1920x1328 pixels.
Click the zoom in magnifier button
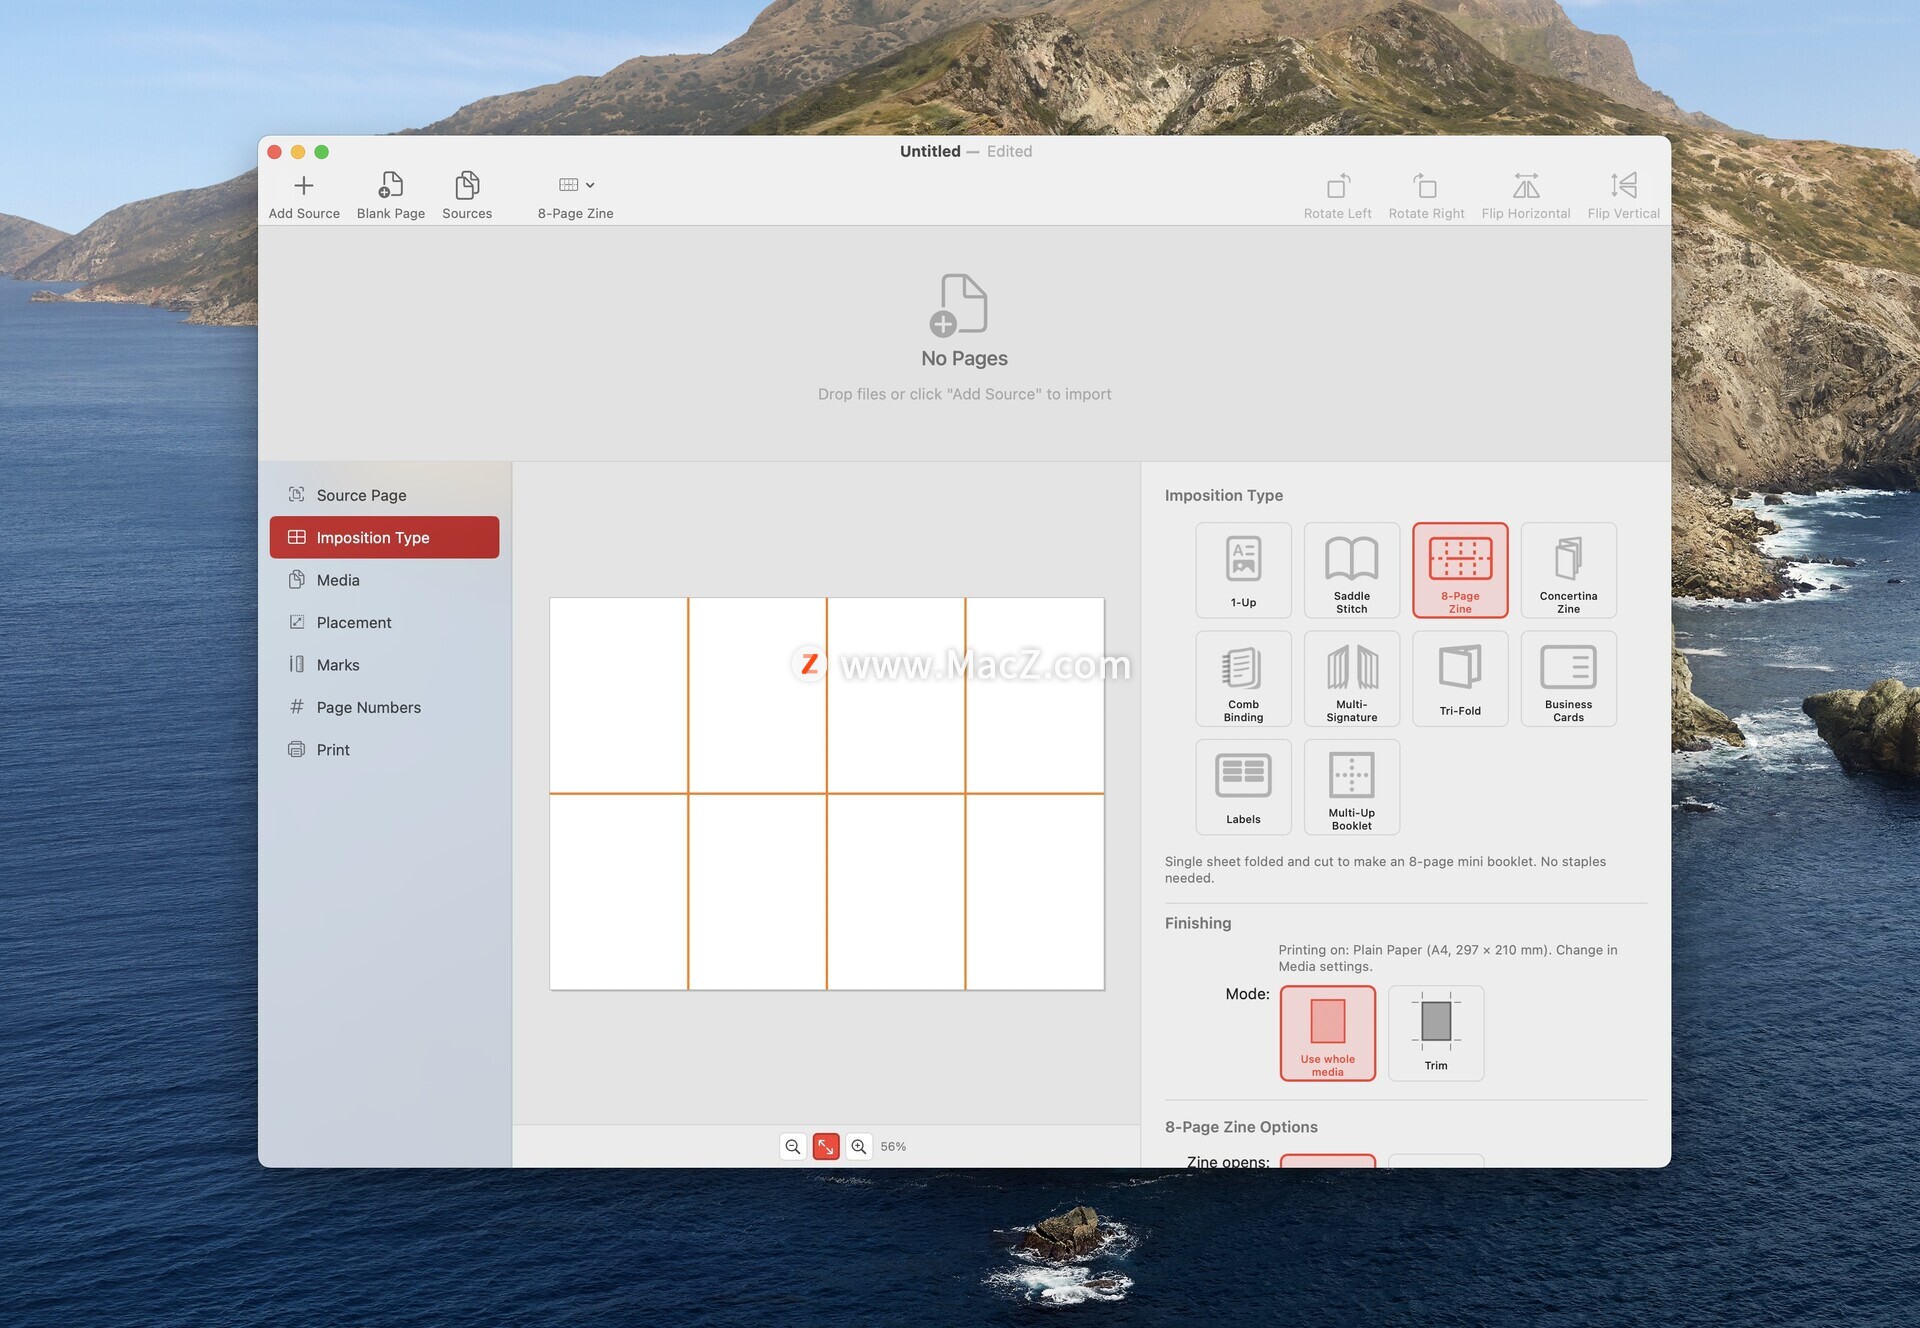(859, 1146)
